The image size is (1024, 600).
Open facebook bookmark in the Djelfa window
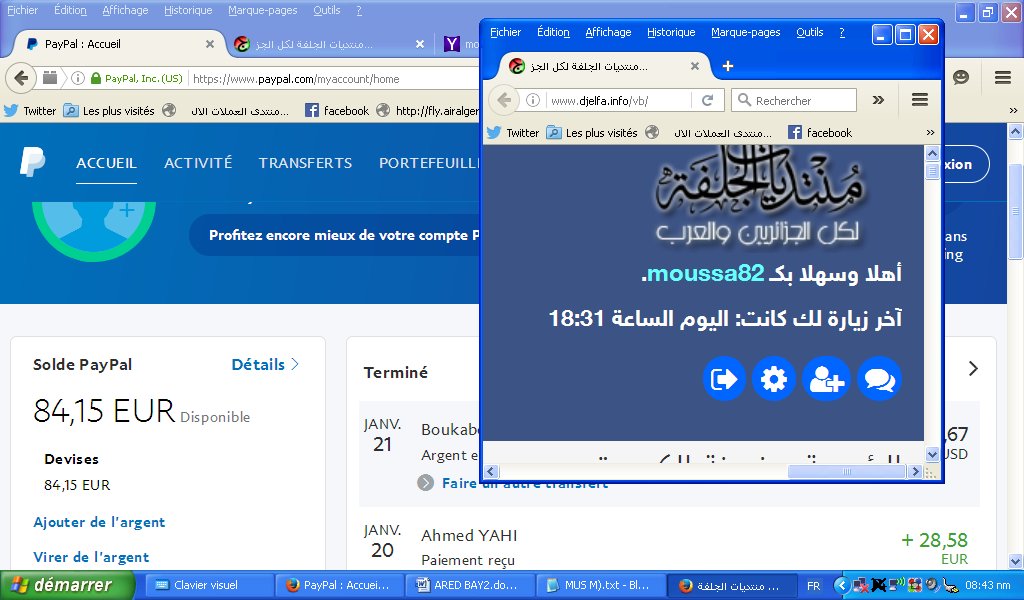(x=820, y=133)
